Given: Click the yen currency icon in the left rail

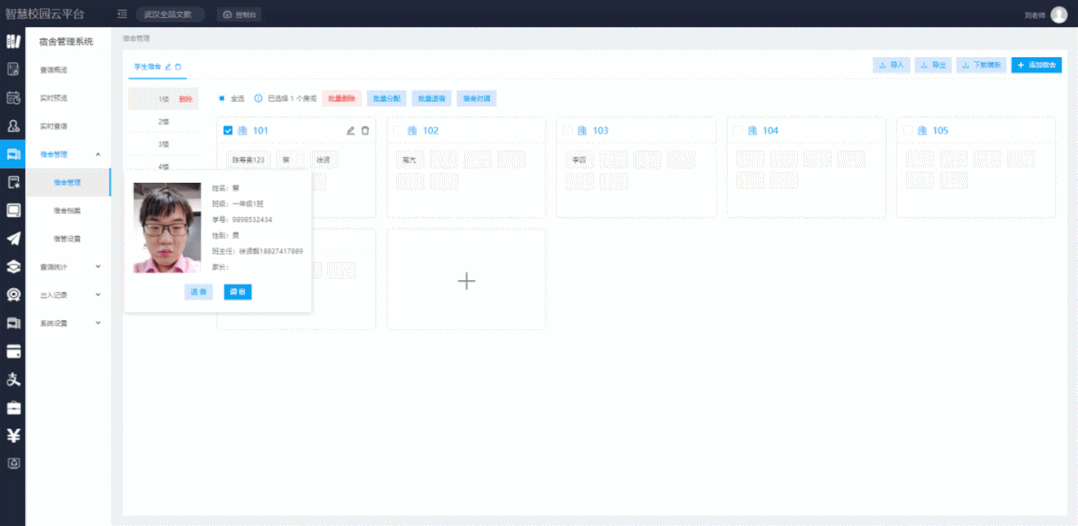Looking at the screenshot, I should (13, 435).
